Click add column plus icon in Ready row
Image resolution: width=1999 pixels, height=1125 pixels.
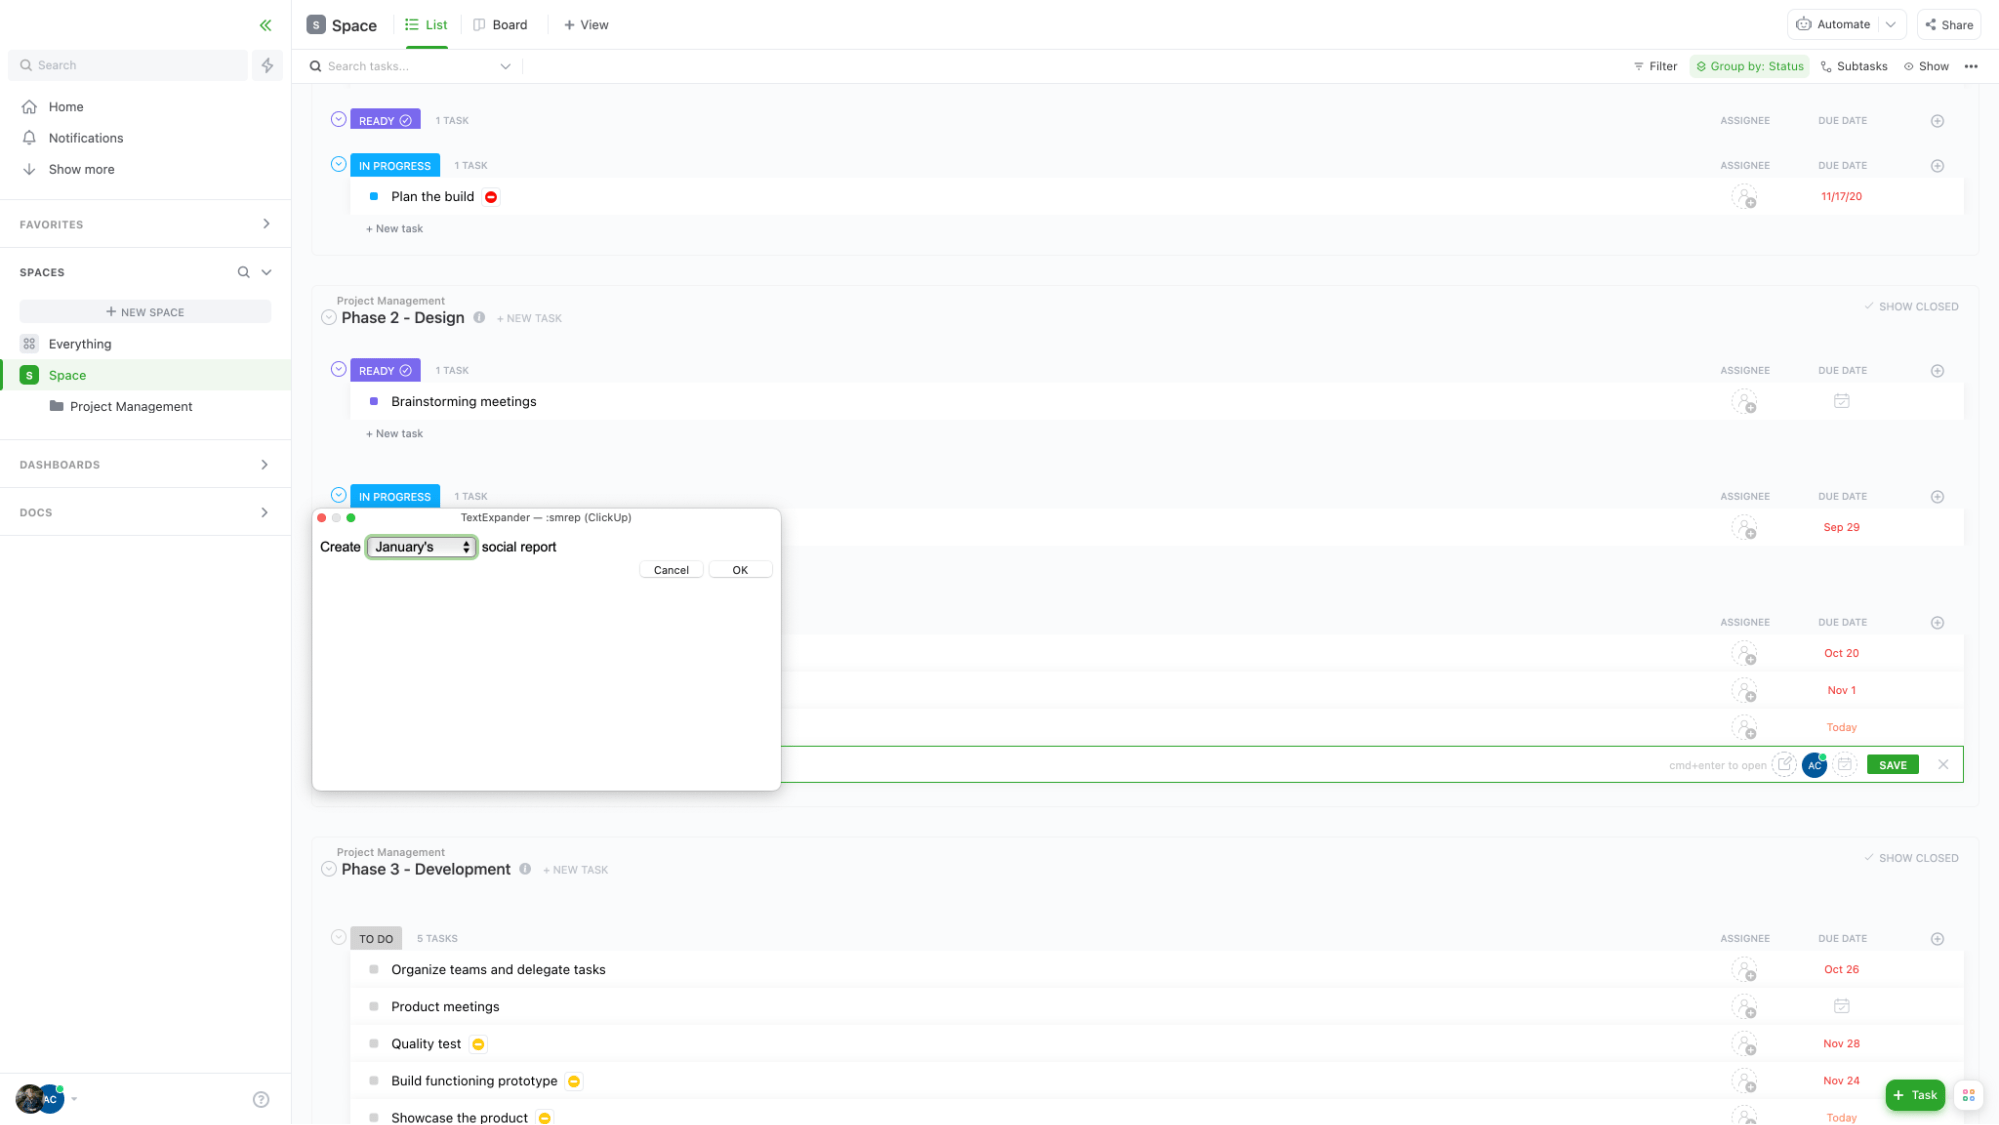1937,121
